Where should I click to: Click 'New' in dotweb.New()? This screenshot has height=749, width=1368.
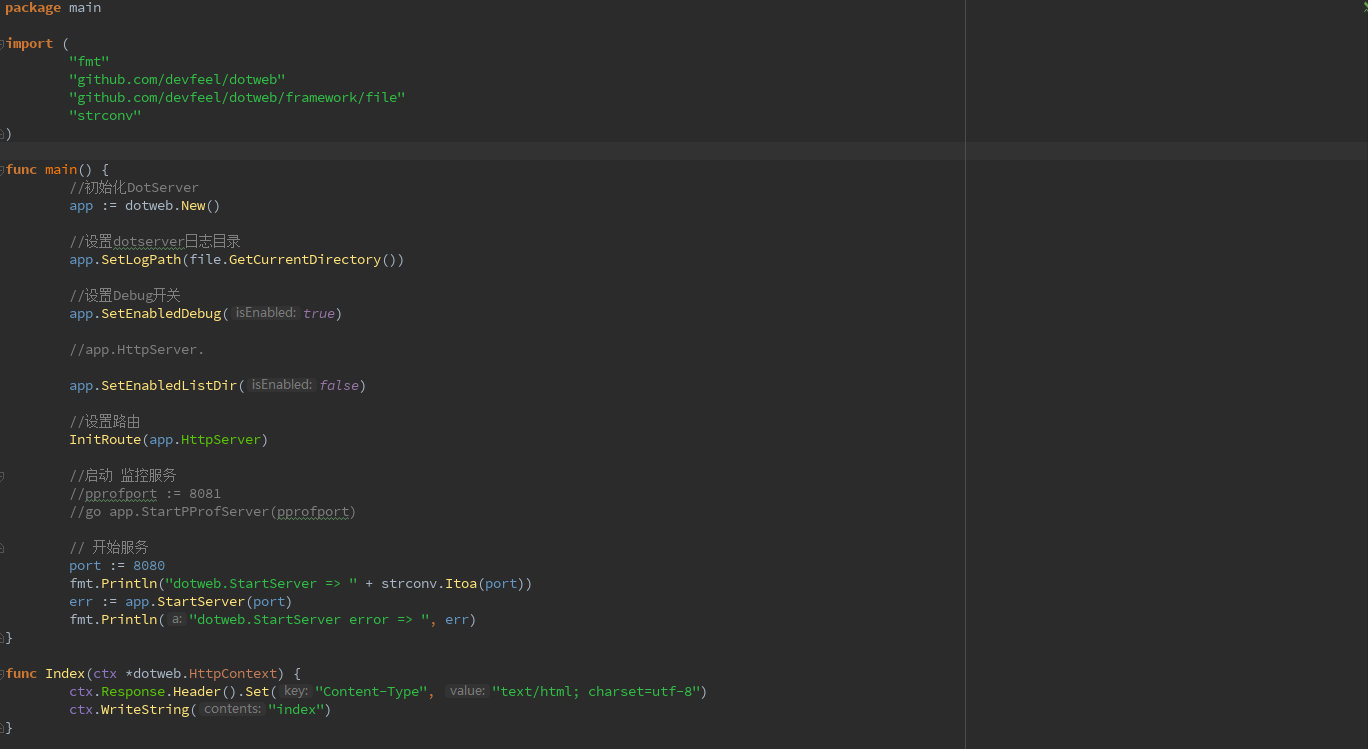[x=193, y=205]
